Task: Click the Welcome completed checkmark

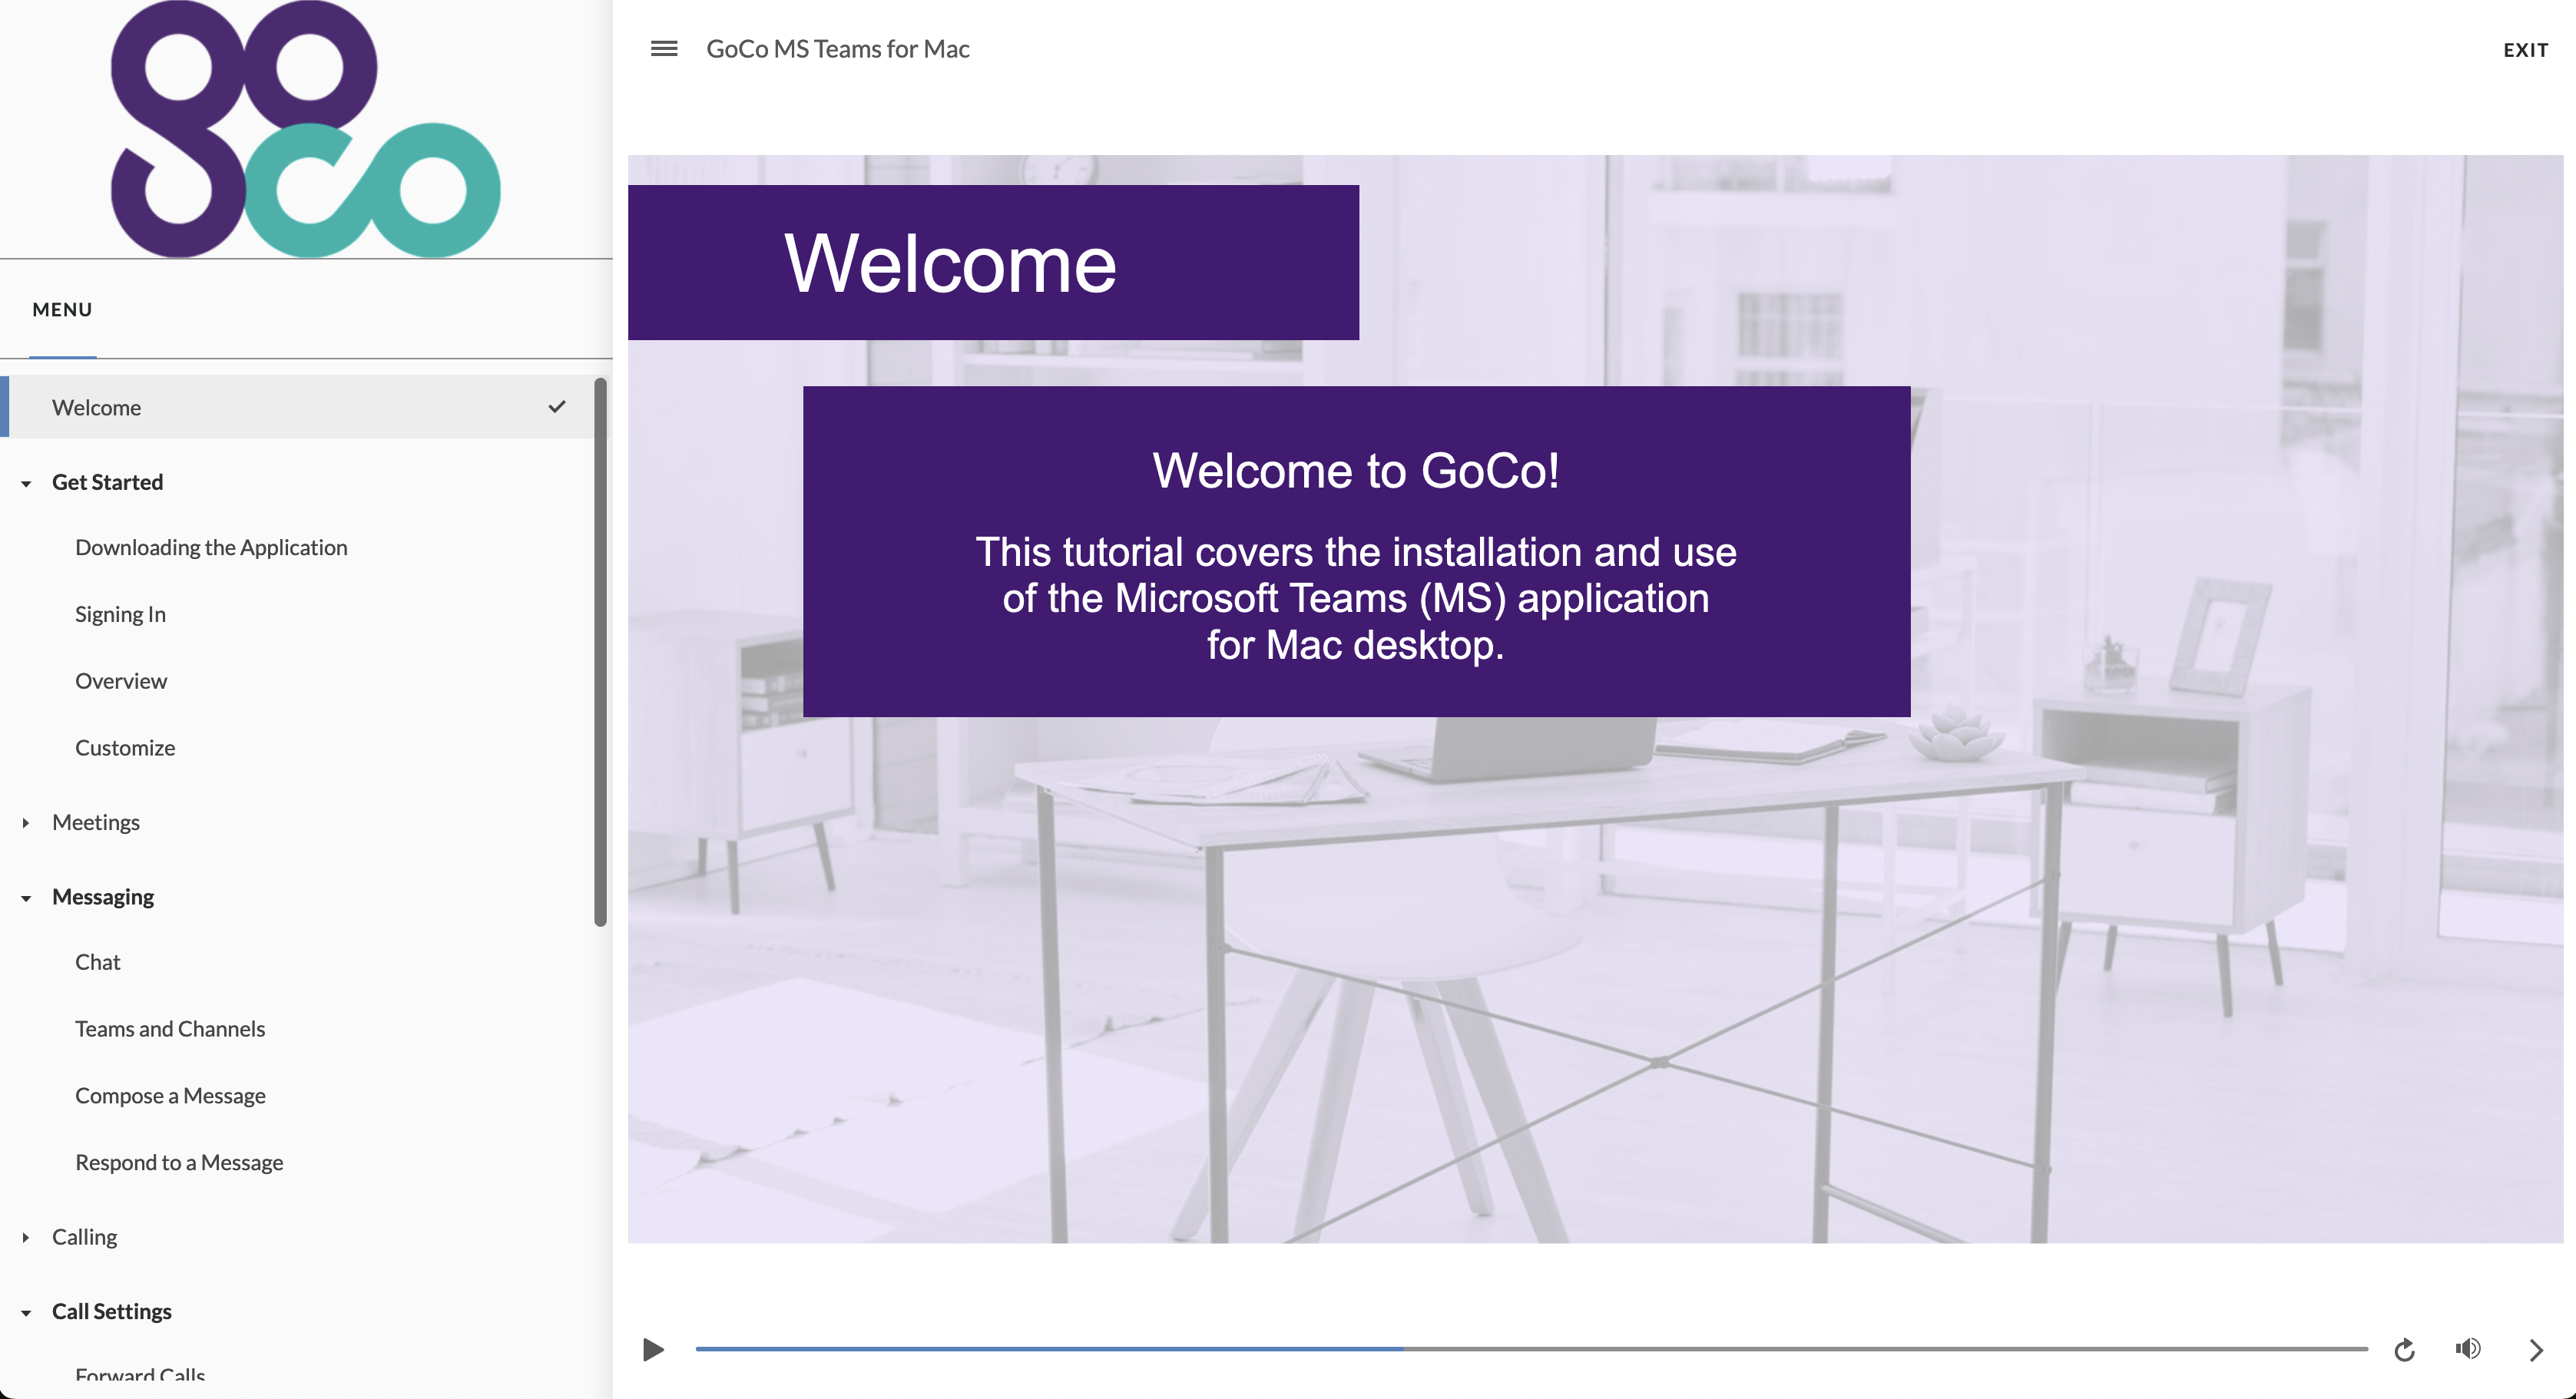Action: [557, 406]
